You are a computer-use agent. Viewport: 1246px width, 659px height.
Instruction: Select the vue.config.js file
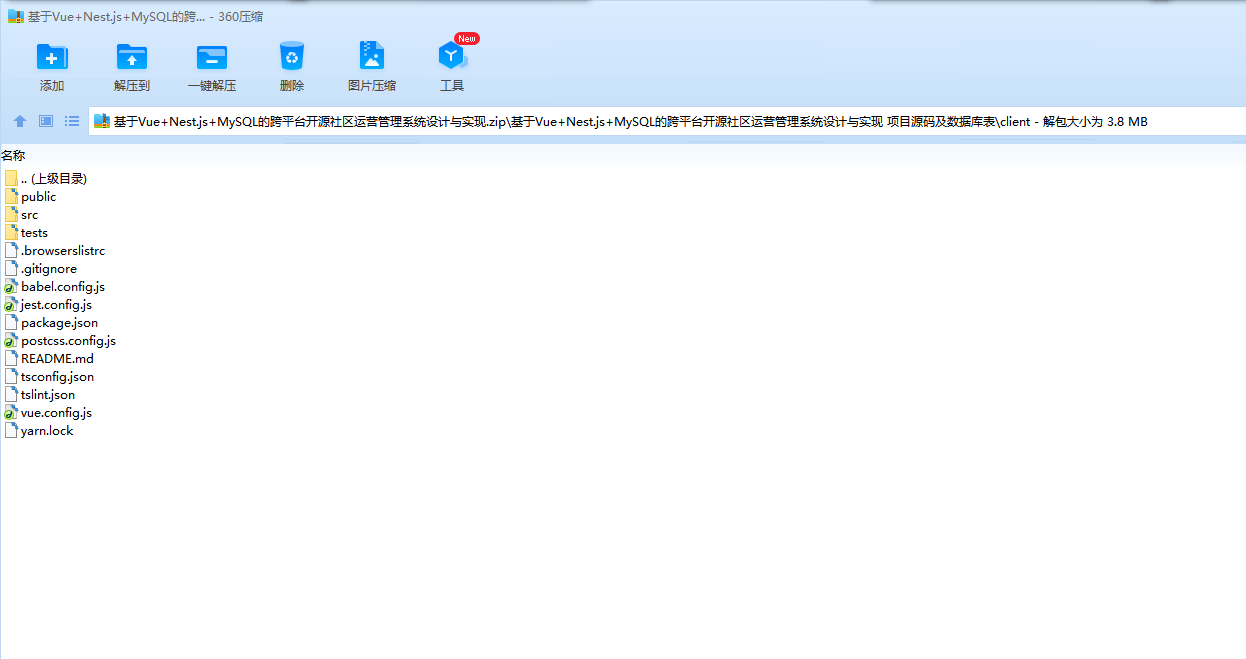[x=48, y=413]
